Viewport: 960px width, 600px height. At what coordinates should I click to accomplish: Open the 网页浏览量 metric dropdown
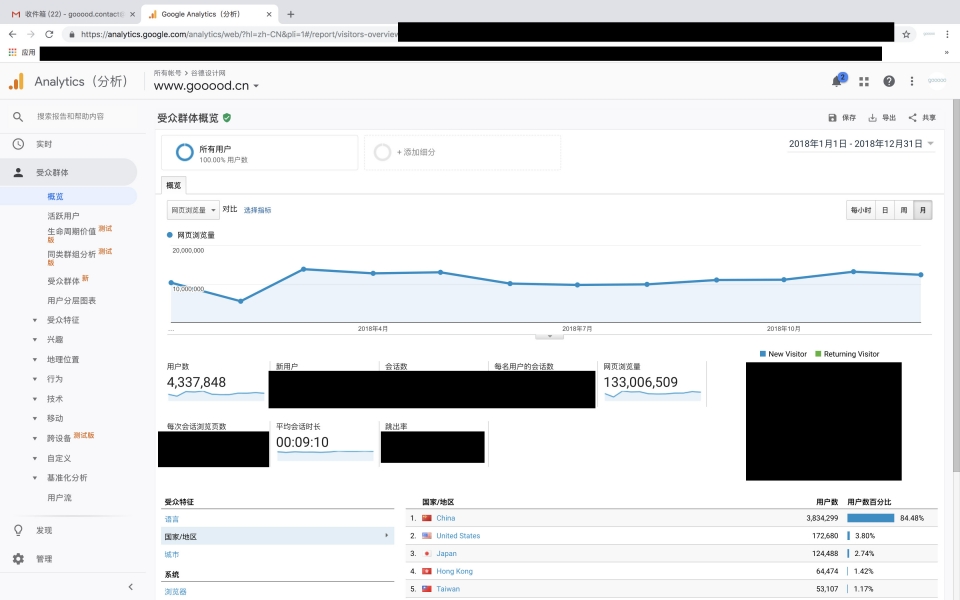pyautogui.click(x=193, y=210)
